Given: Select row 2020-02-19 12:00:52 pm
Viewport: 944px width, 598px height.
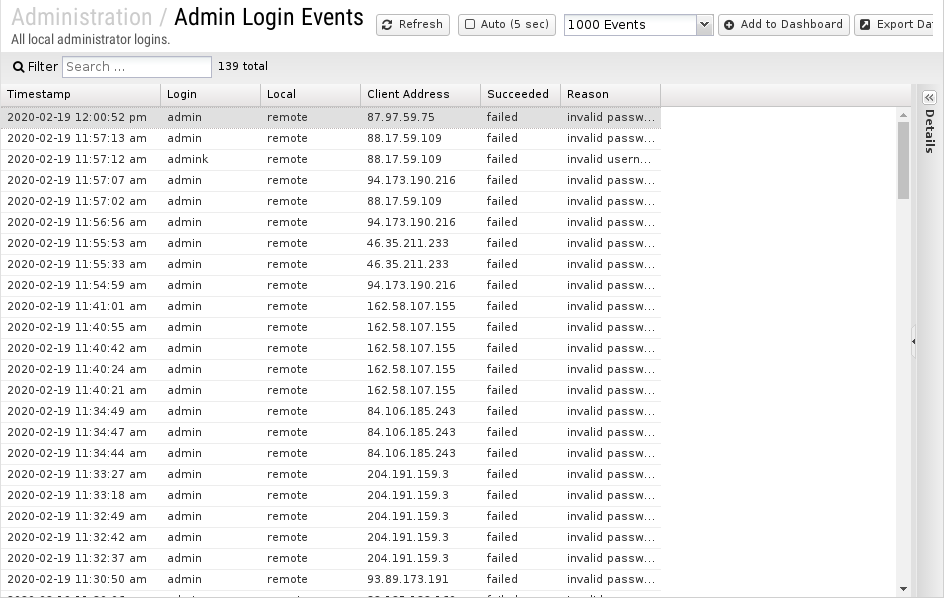Looking at the screenshot, I should click(x=331, y=117).
